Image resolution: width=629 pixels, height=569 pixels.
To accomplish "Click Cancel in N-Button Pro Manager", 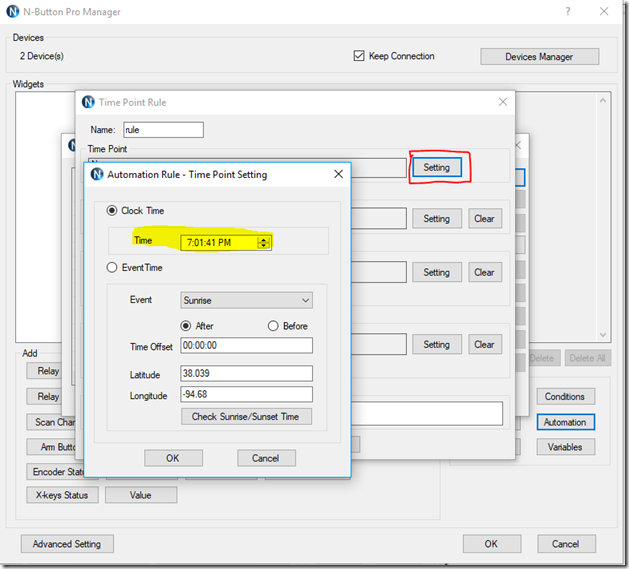I will pyautogui.click(x=566, y=544).
